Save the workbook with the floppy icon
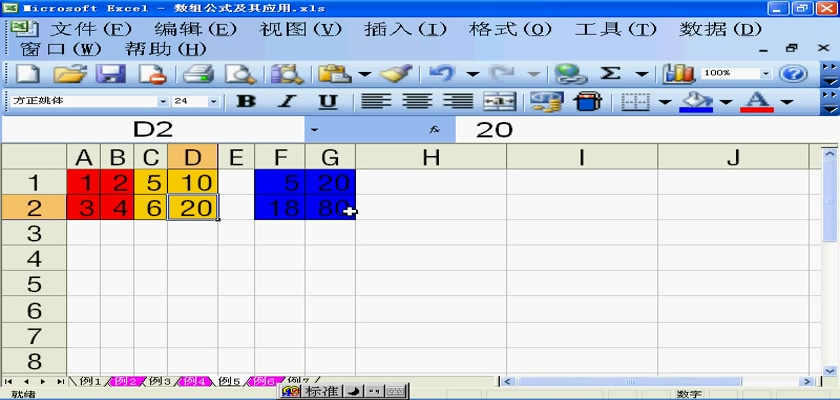 pos(110,74)
